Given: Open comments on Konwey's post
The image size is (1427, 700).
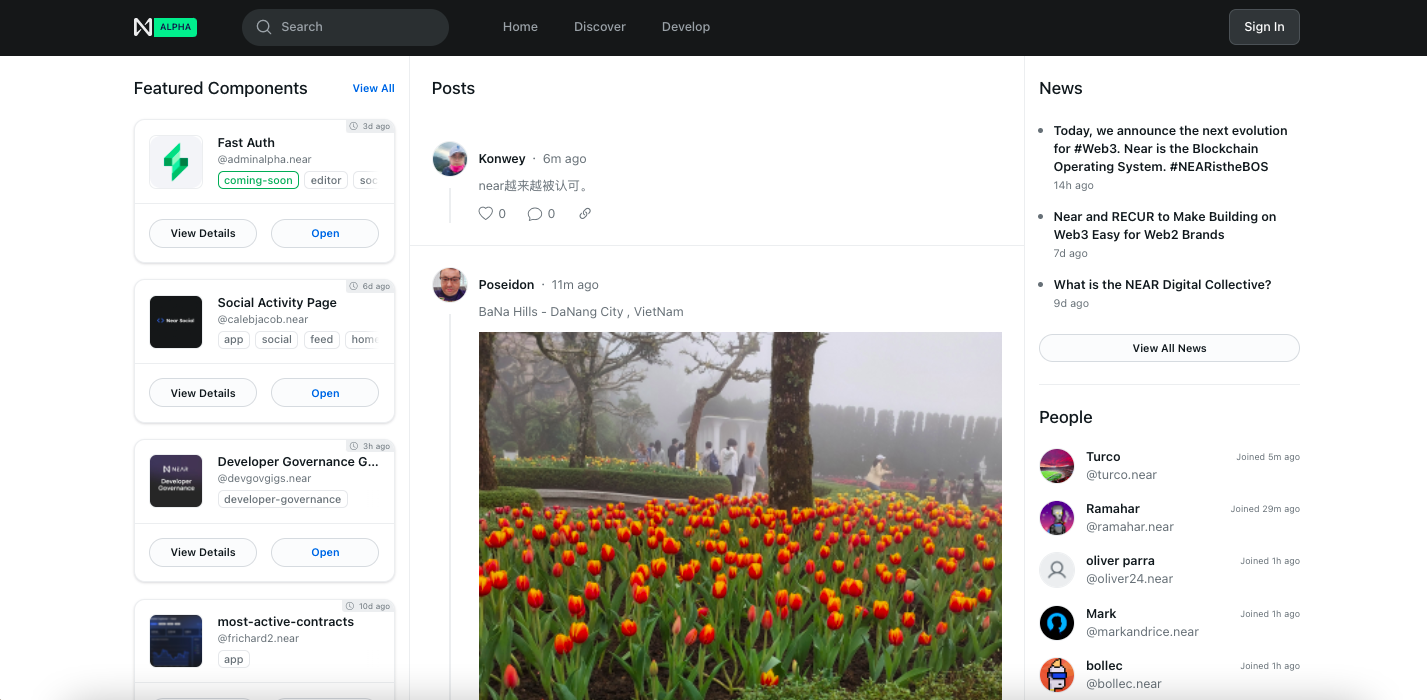Looking at the screenshot, I should tap(535, 213).
